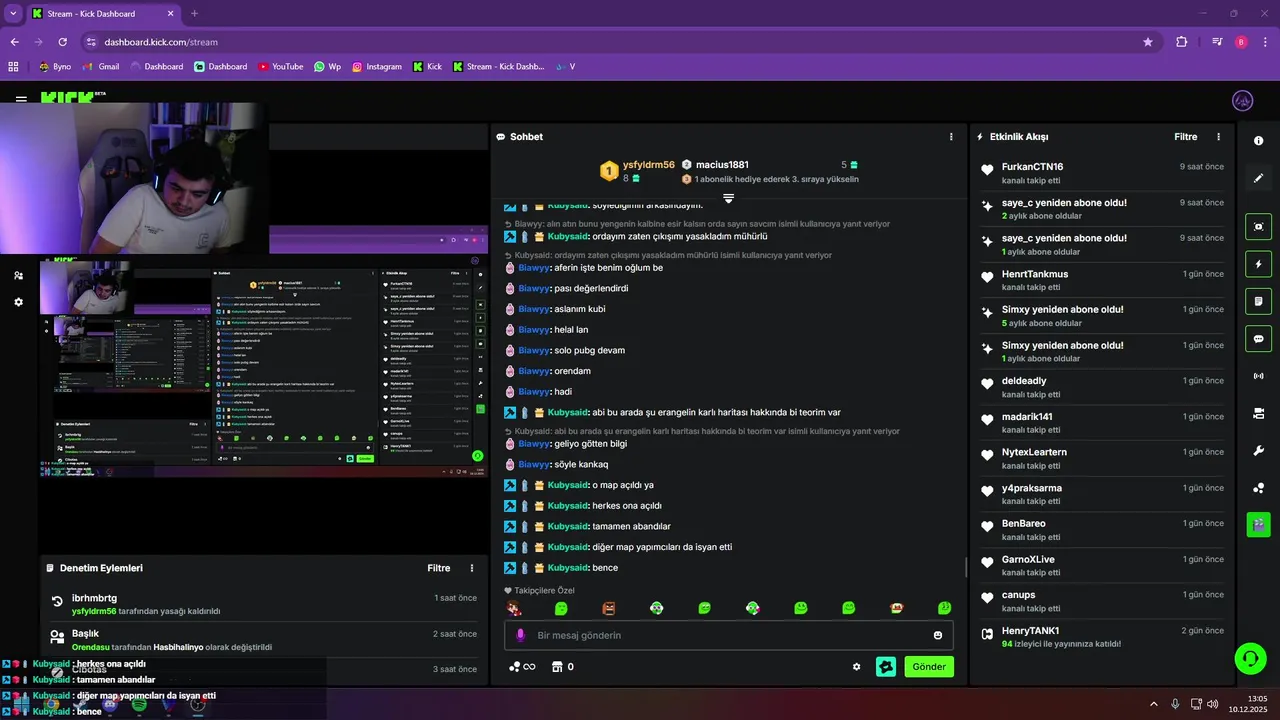Image resolution: width=1280 pixels, height=720 pixels.
Task: Open the Kick bookmark
Action: (426, 67)
